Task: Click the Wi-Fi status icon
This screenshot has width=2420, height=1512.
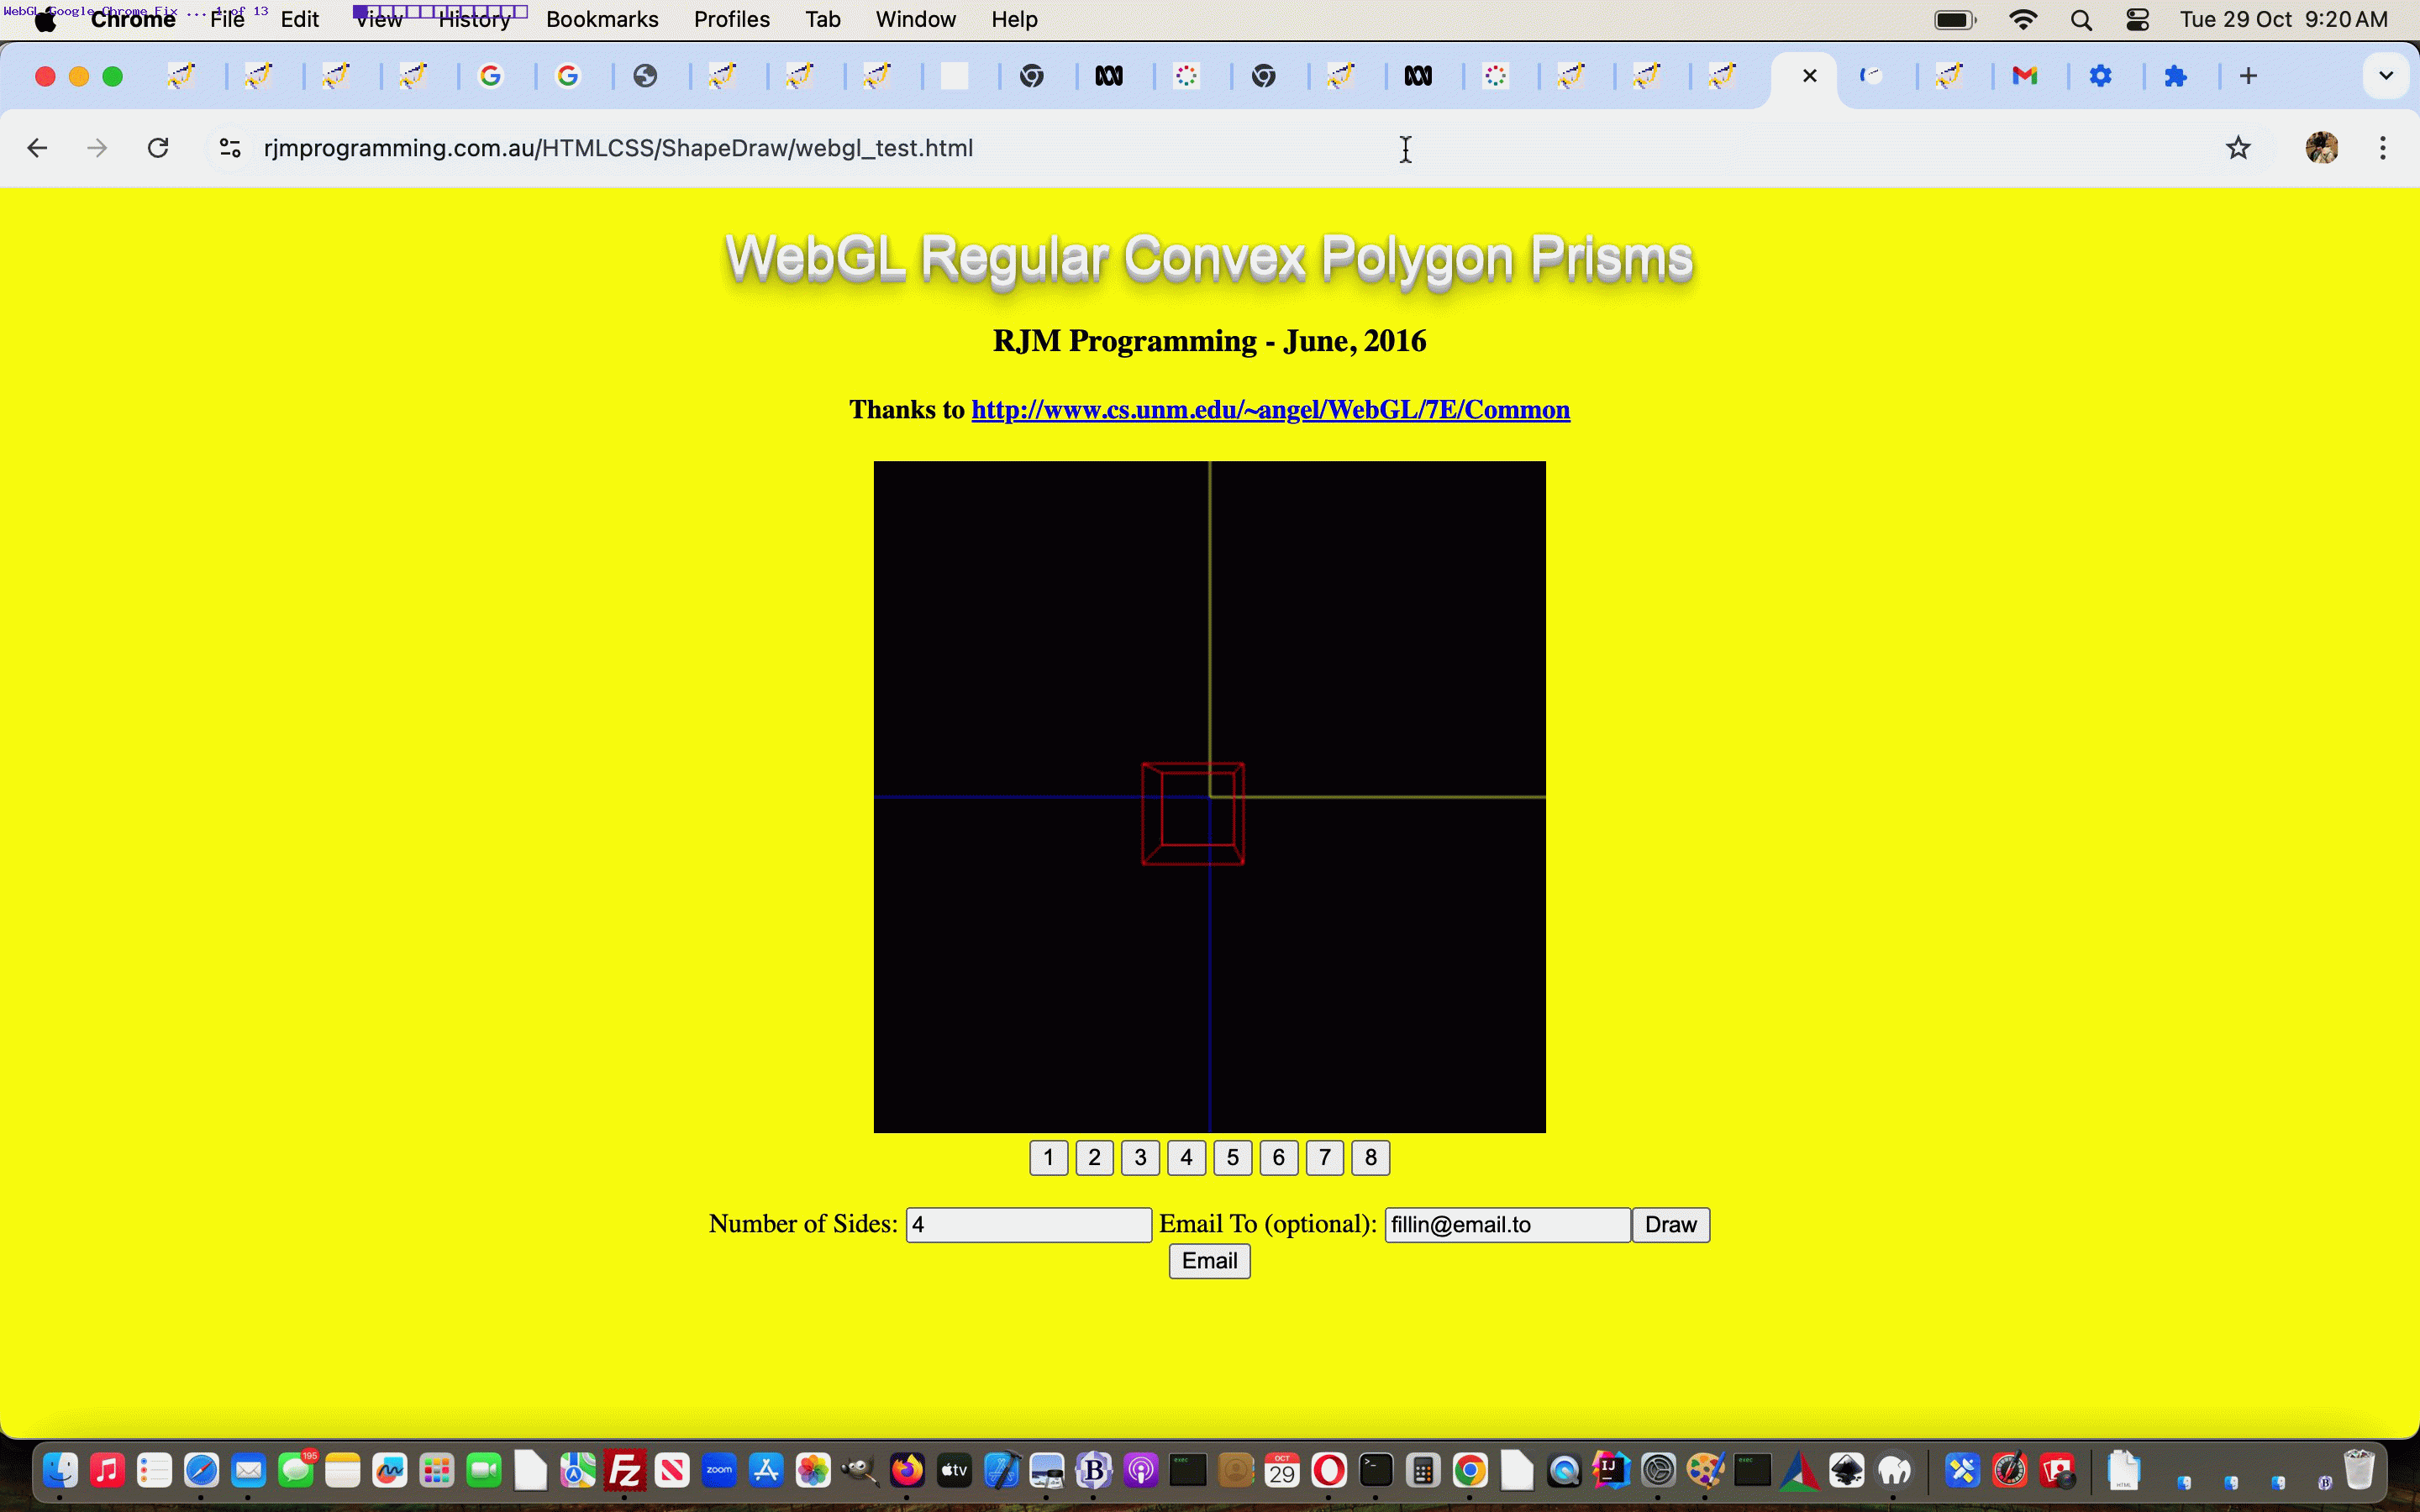Action: pyautogui.click(x=2023, y=20)
